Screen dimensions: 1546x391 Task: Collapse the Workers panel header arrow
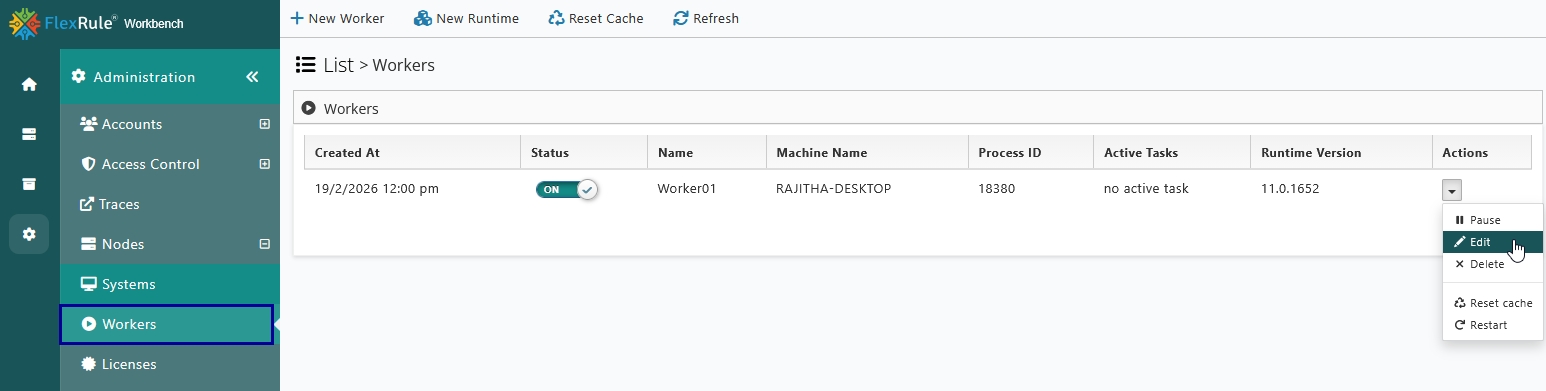coord(309,108)
